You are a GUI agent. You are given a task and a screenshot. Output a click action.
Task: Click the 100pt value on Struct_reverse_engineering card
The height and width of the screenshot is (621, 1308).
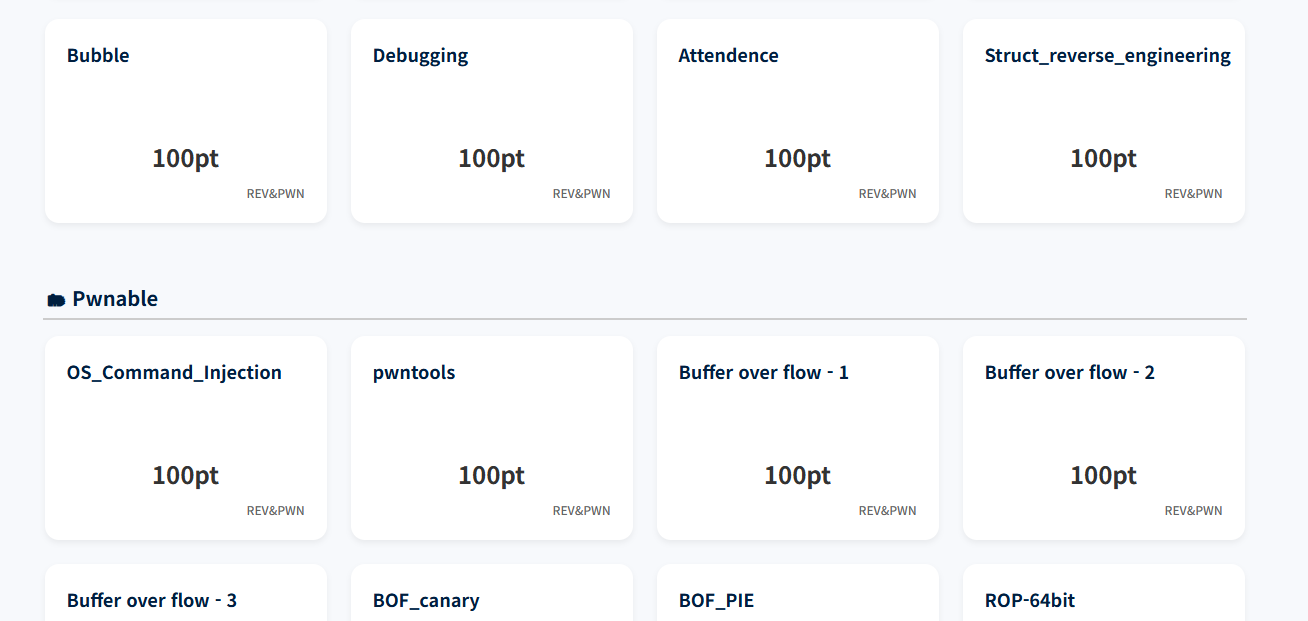[1103, 158]
